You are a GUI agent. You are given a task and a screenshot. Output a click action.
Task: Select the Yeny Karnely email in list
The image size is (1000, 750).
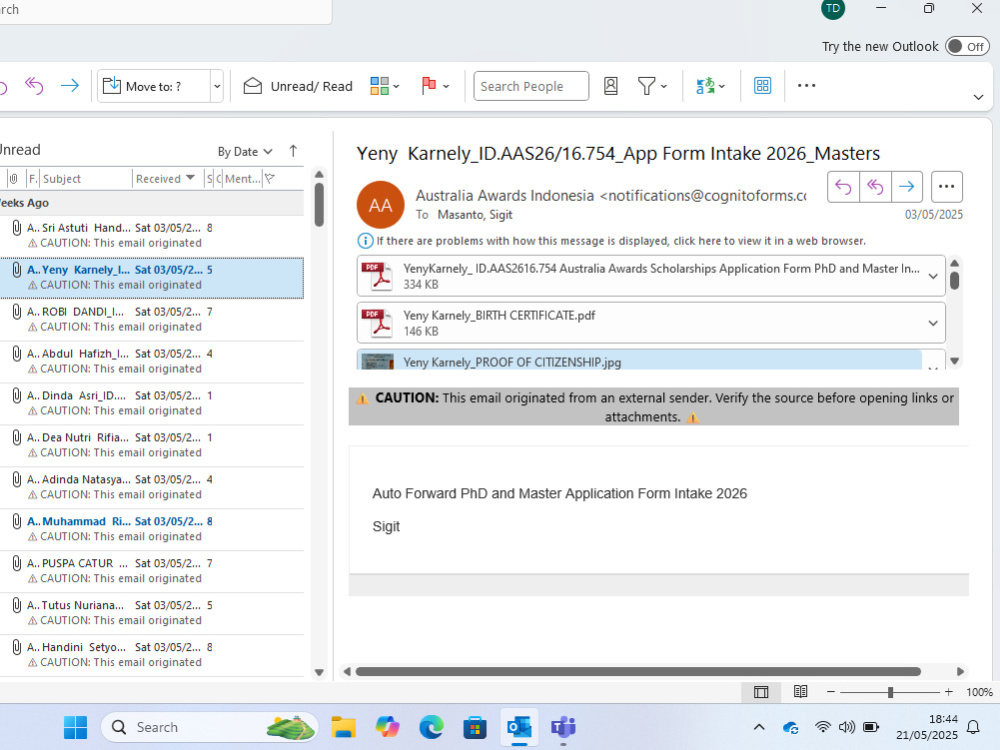[152, 277]
